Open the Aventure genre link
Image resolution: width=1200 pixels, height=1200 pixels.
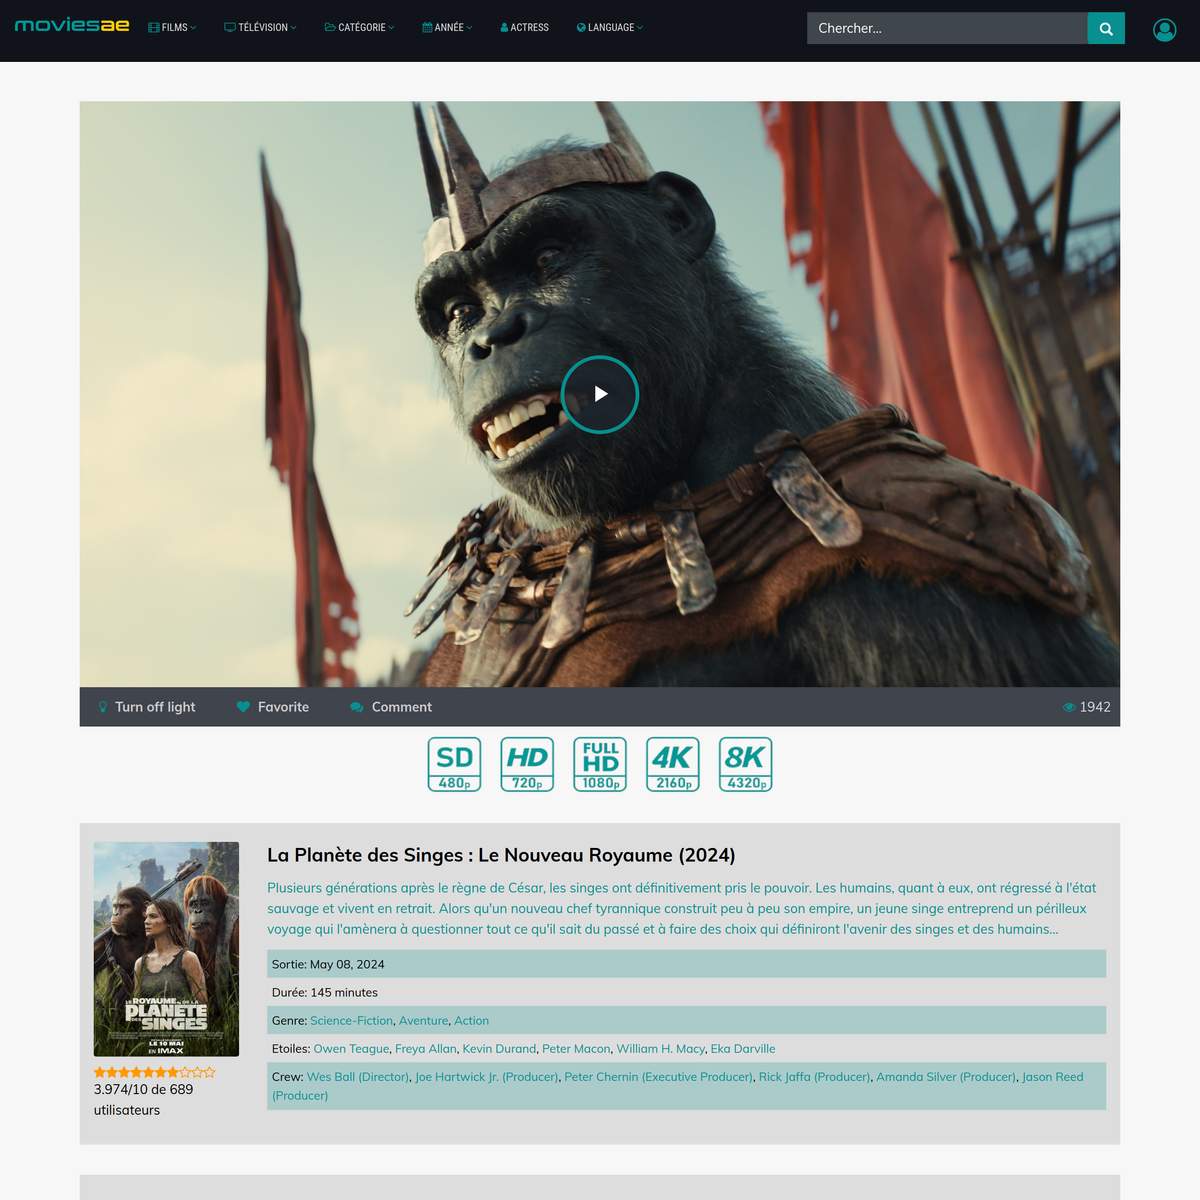[424, 1021]
